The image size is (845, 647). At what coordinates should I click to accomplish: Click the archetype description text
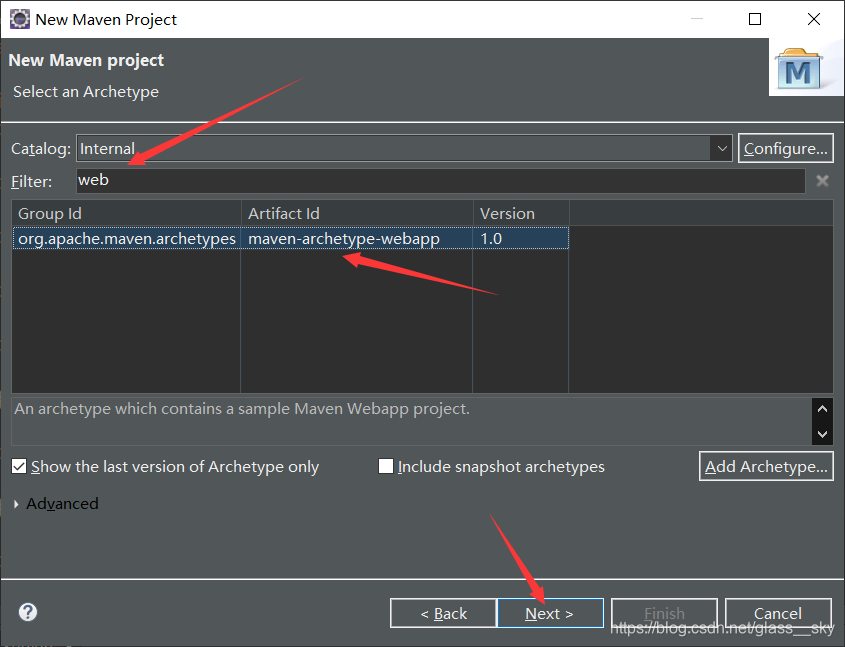(x=242, y=409)
